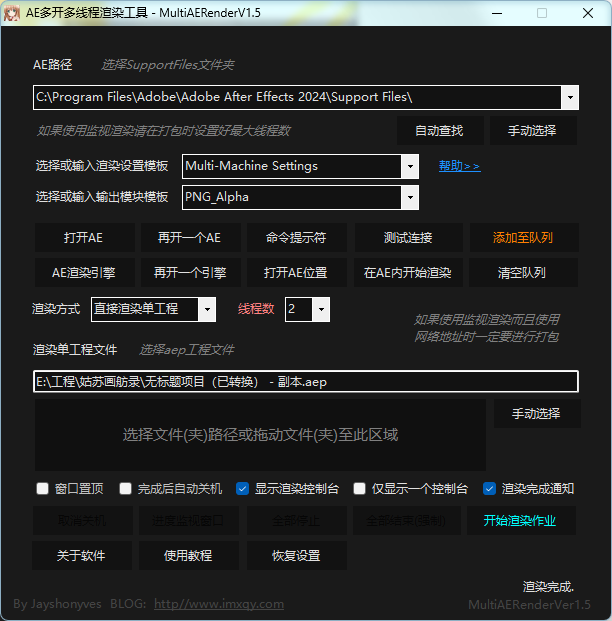The height and width of the screenshot is (621, 612).
Task: Click the cyan 开始渲染作业 button
Action: pyautogui.click(x=521, y=520)
